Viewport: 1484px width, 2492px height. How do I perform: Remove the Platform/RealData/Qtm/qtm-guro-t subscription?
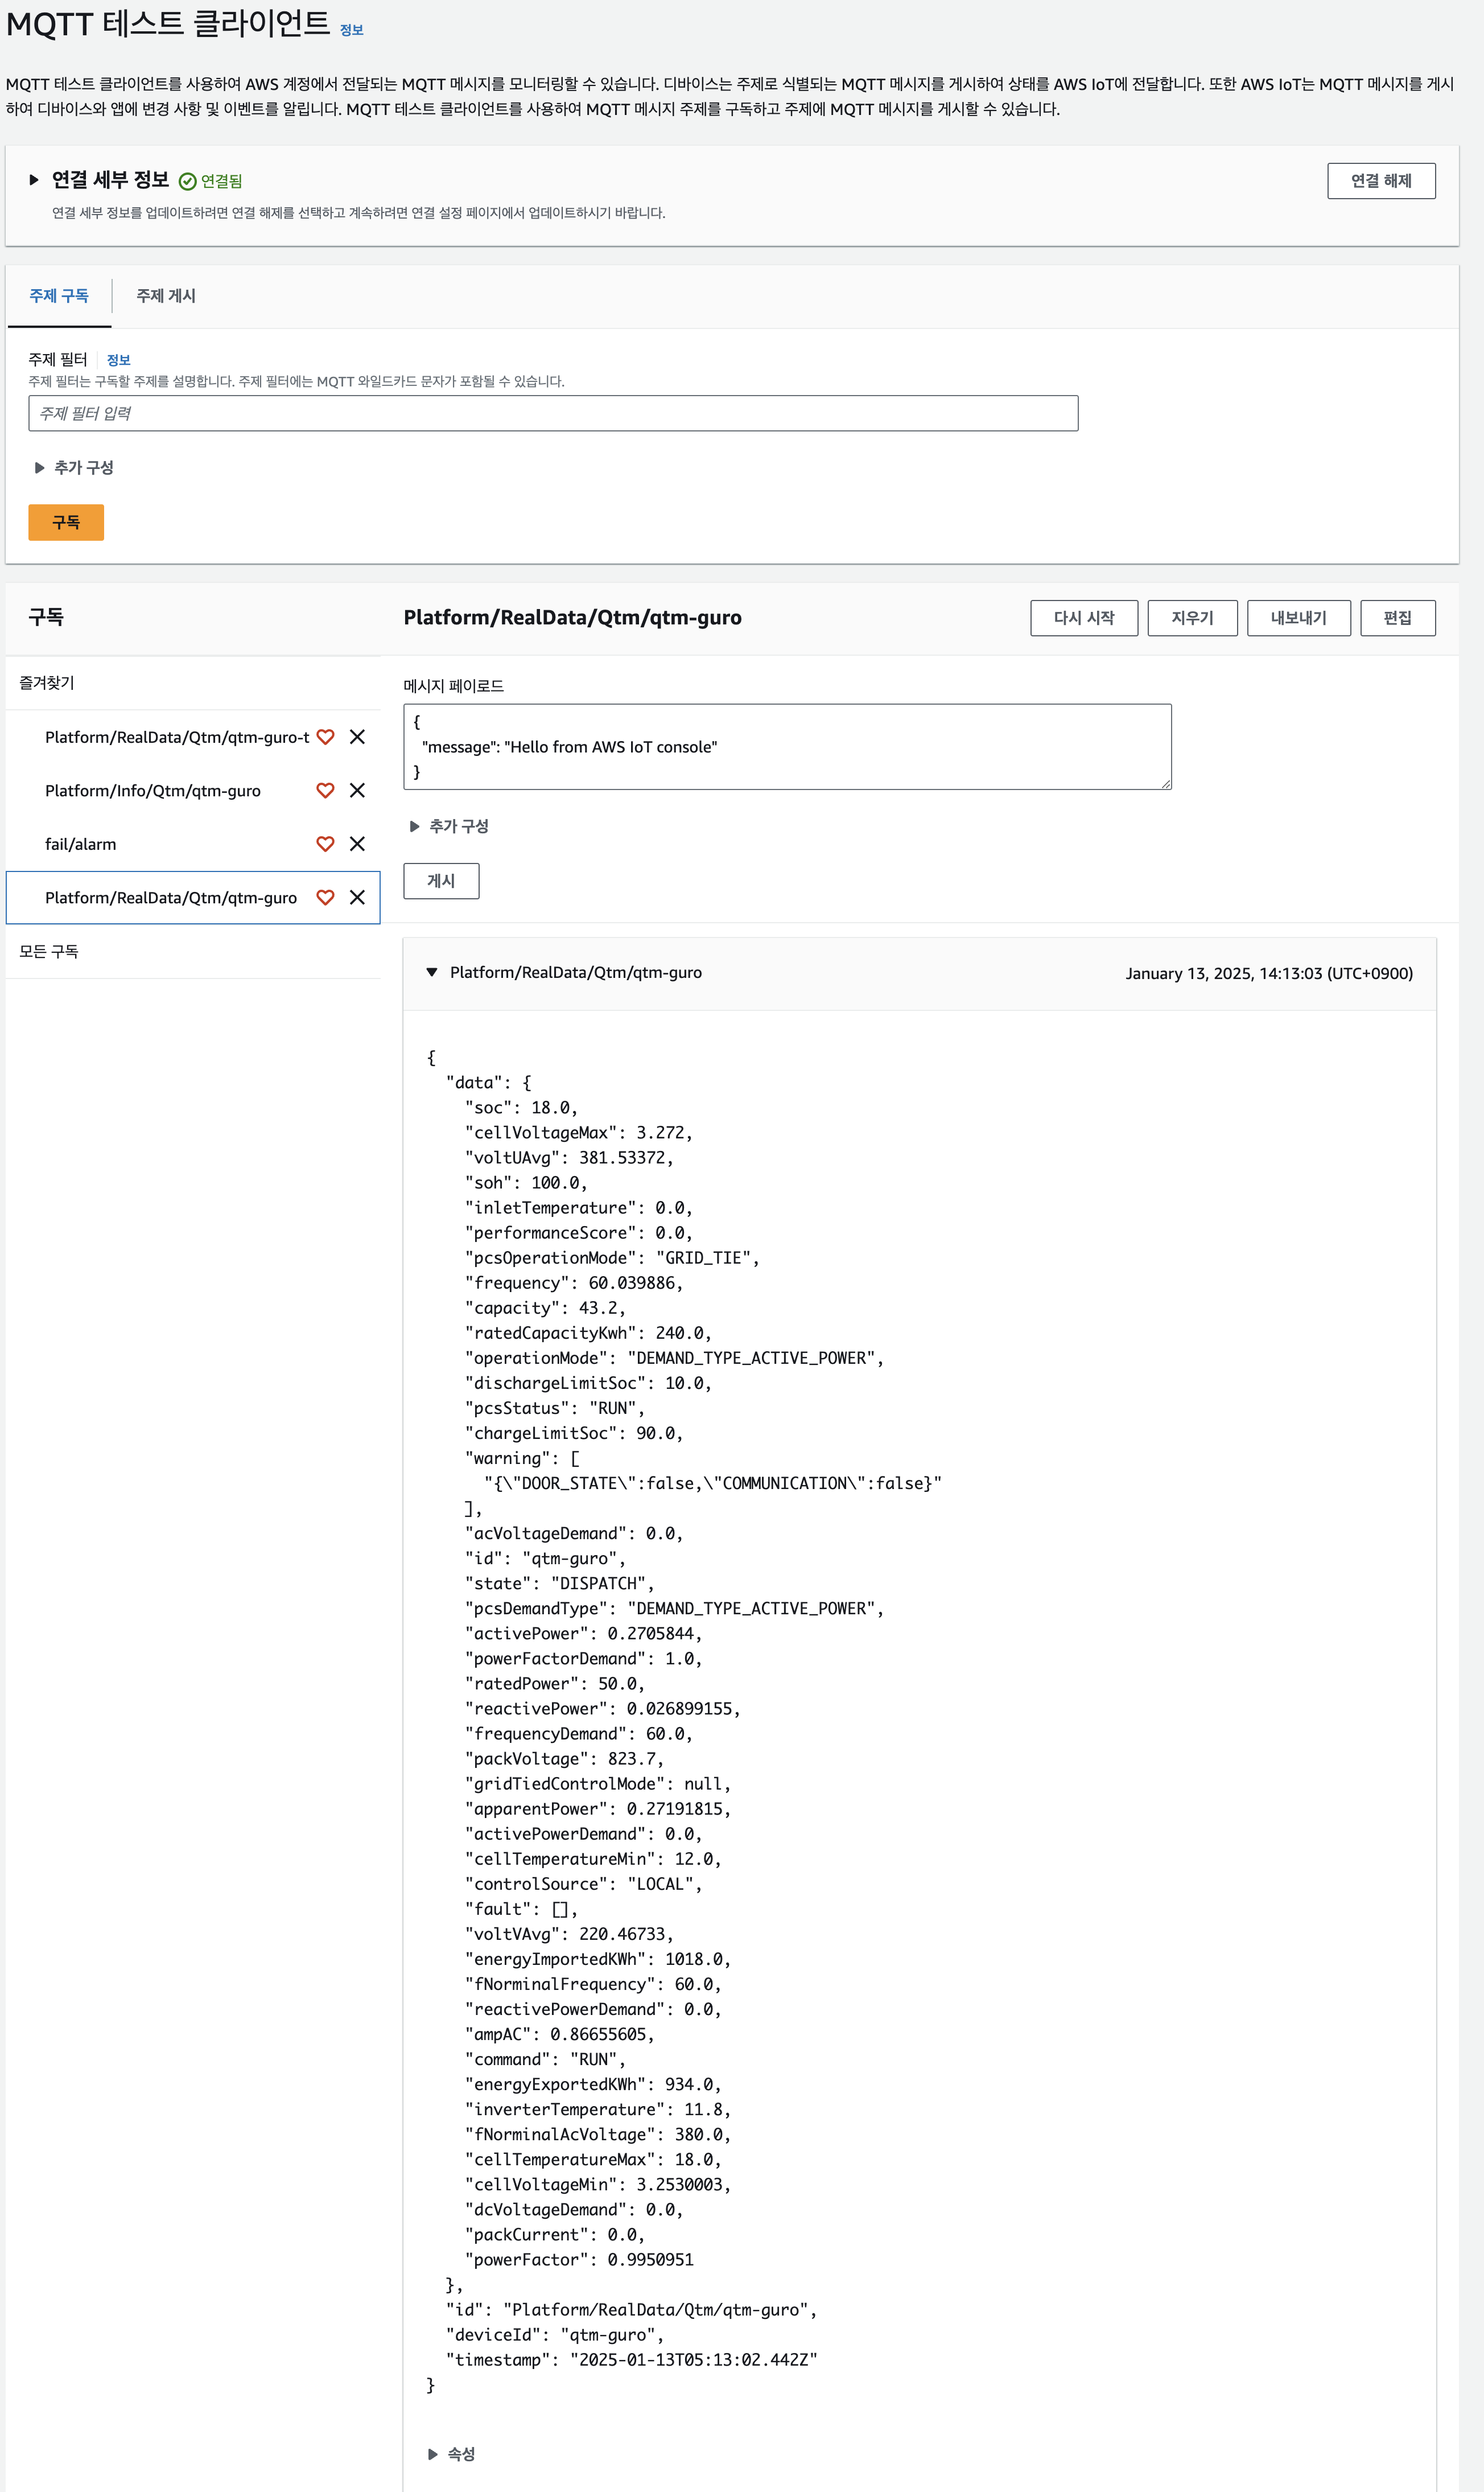[x=357, y=737]
